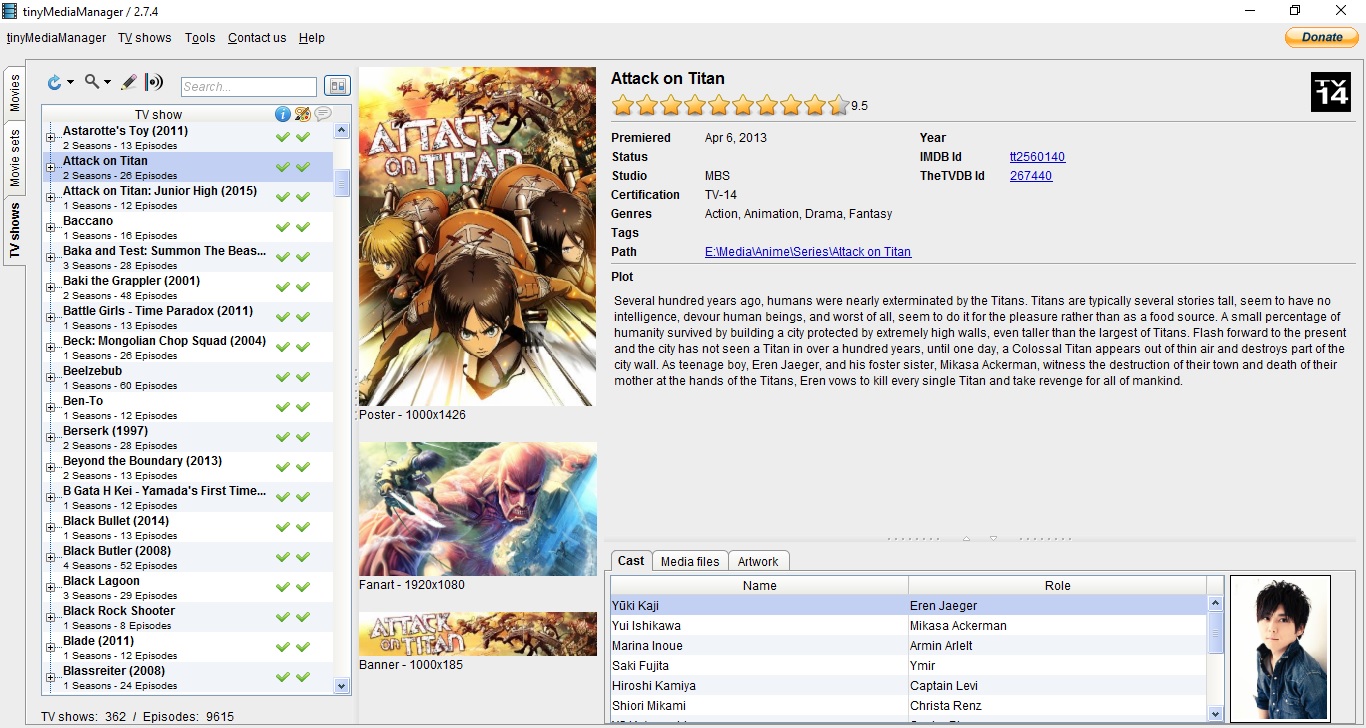Expand the Berserk (1997) tree node

point(51,438)
